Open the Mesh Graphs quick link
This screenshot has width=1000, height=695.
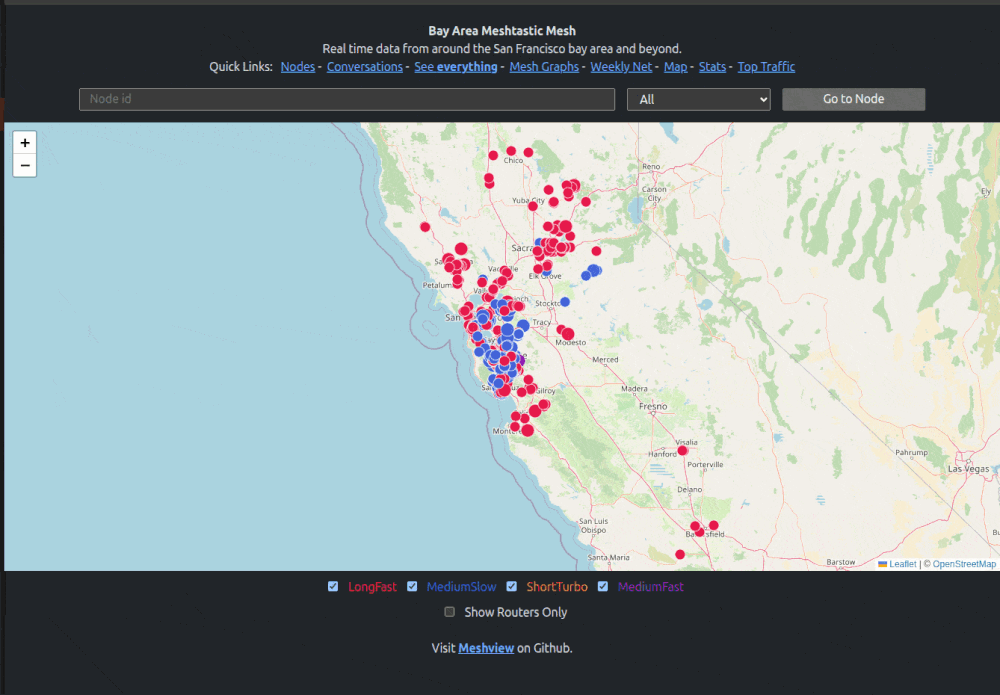544,67
